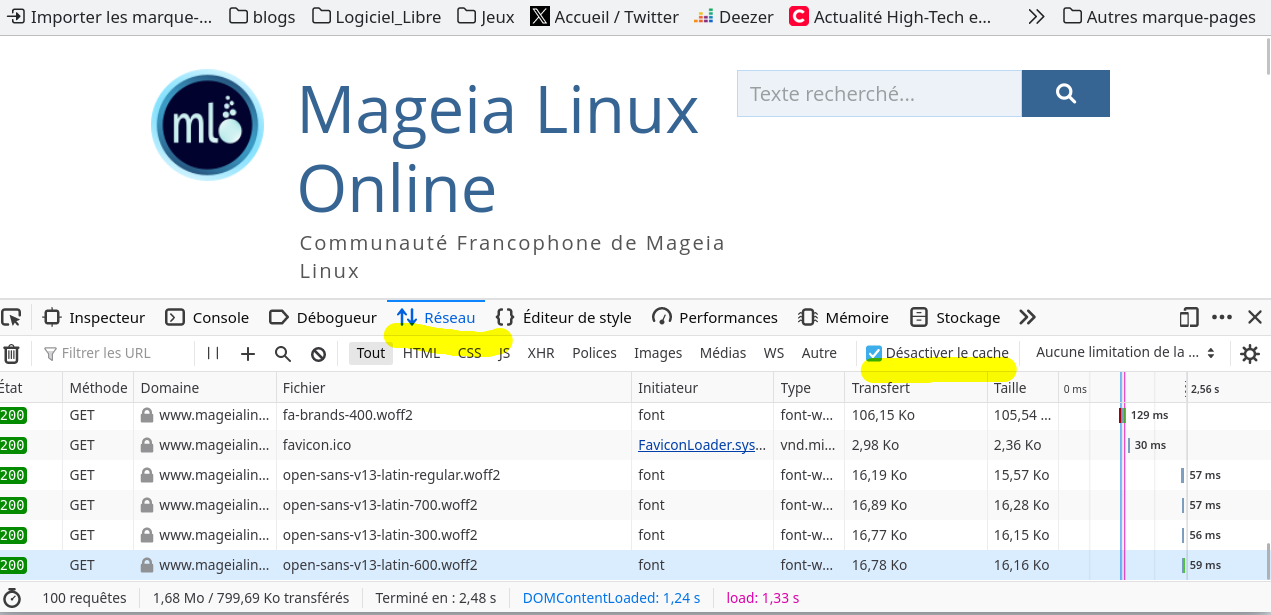Close the developer tools panel
Image resolution: width=1271 pixels, height=615 pixels.
click(x=1255, y=318)
